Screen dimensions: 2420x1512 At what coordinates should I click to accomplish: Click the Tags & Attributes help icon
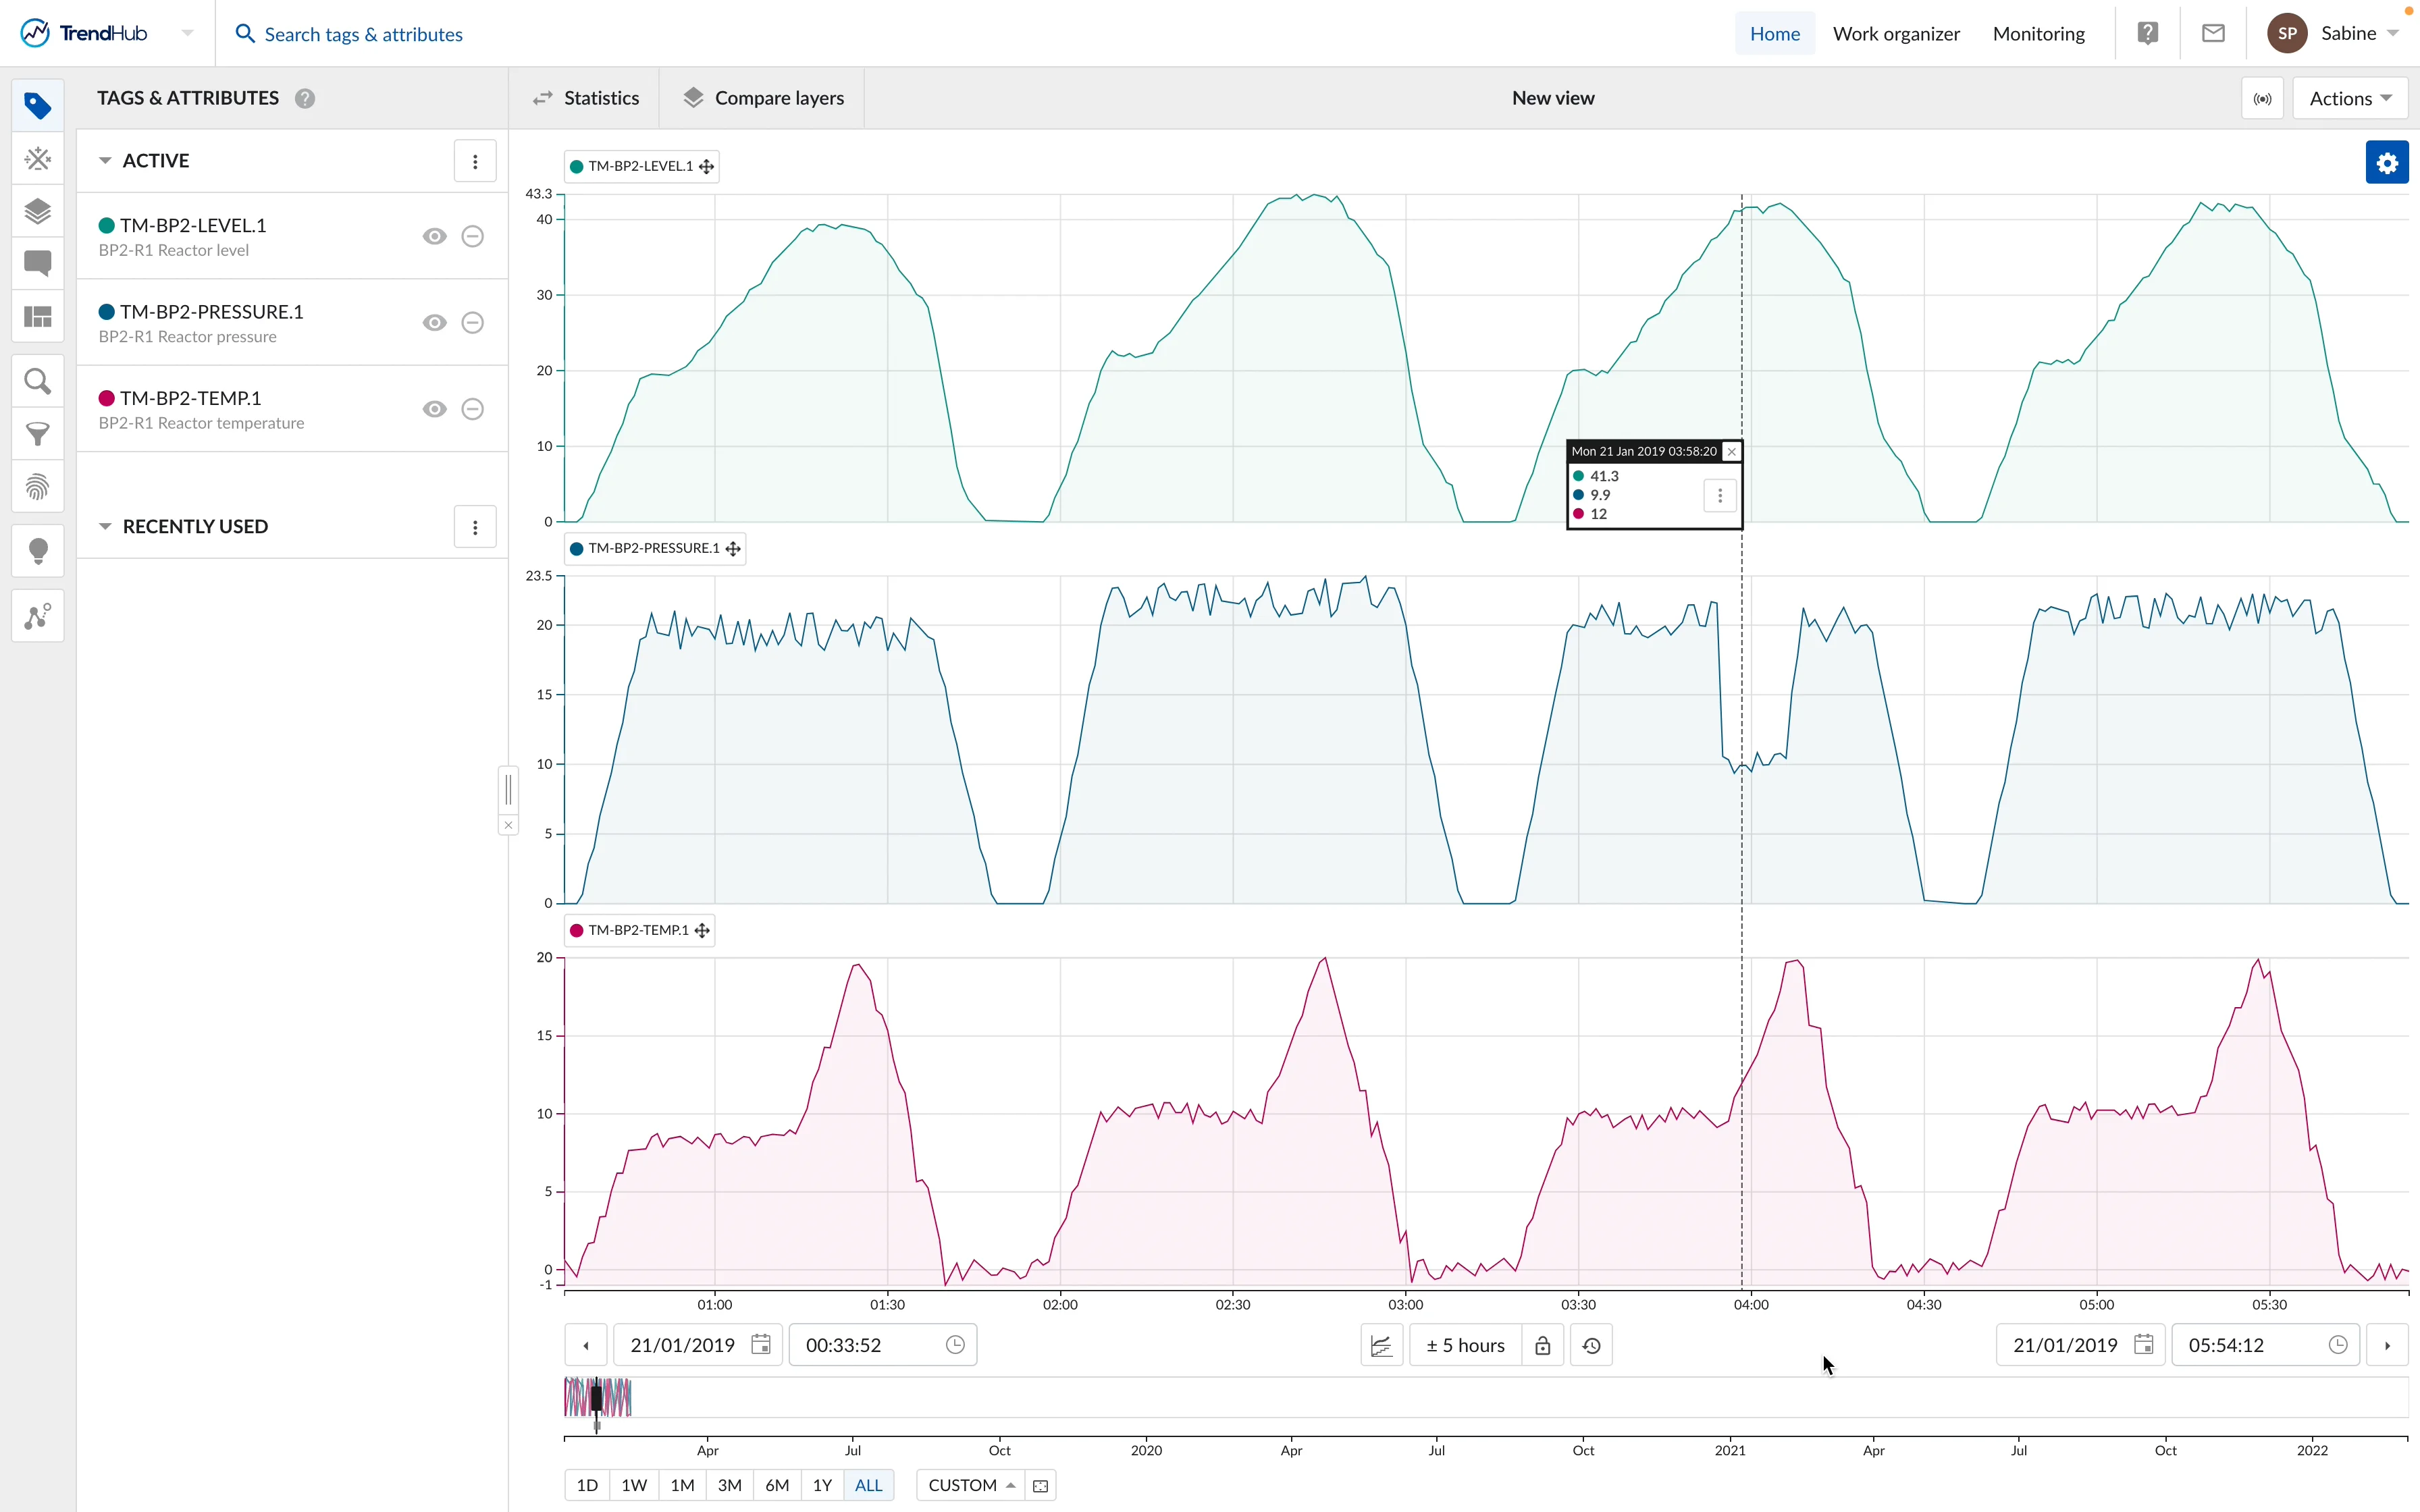tap(305, 98)
